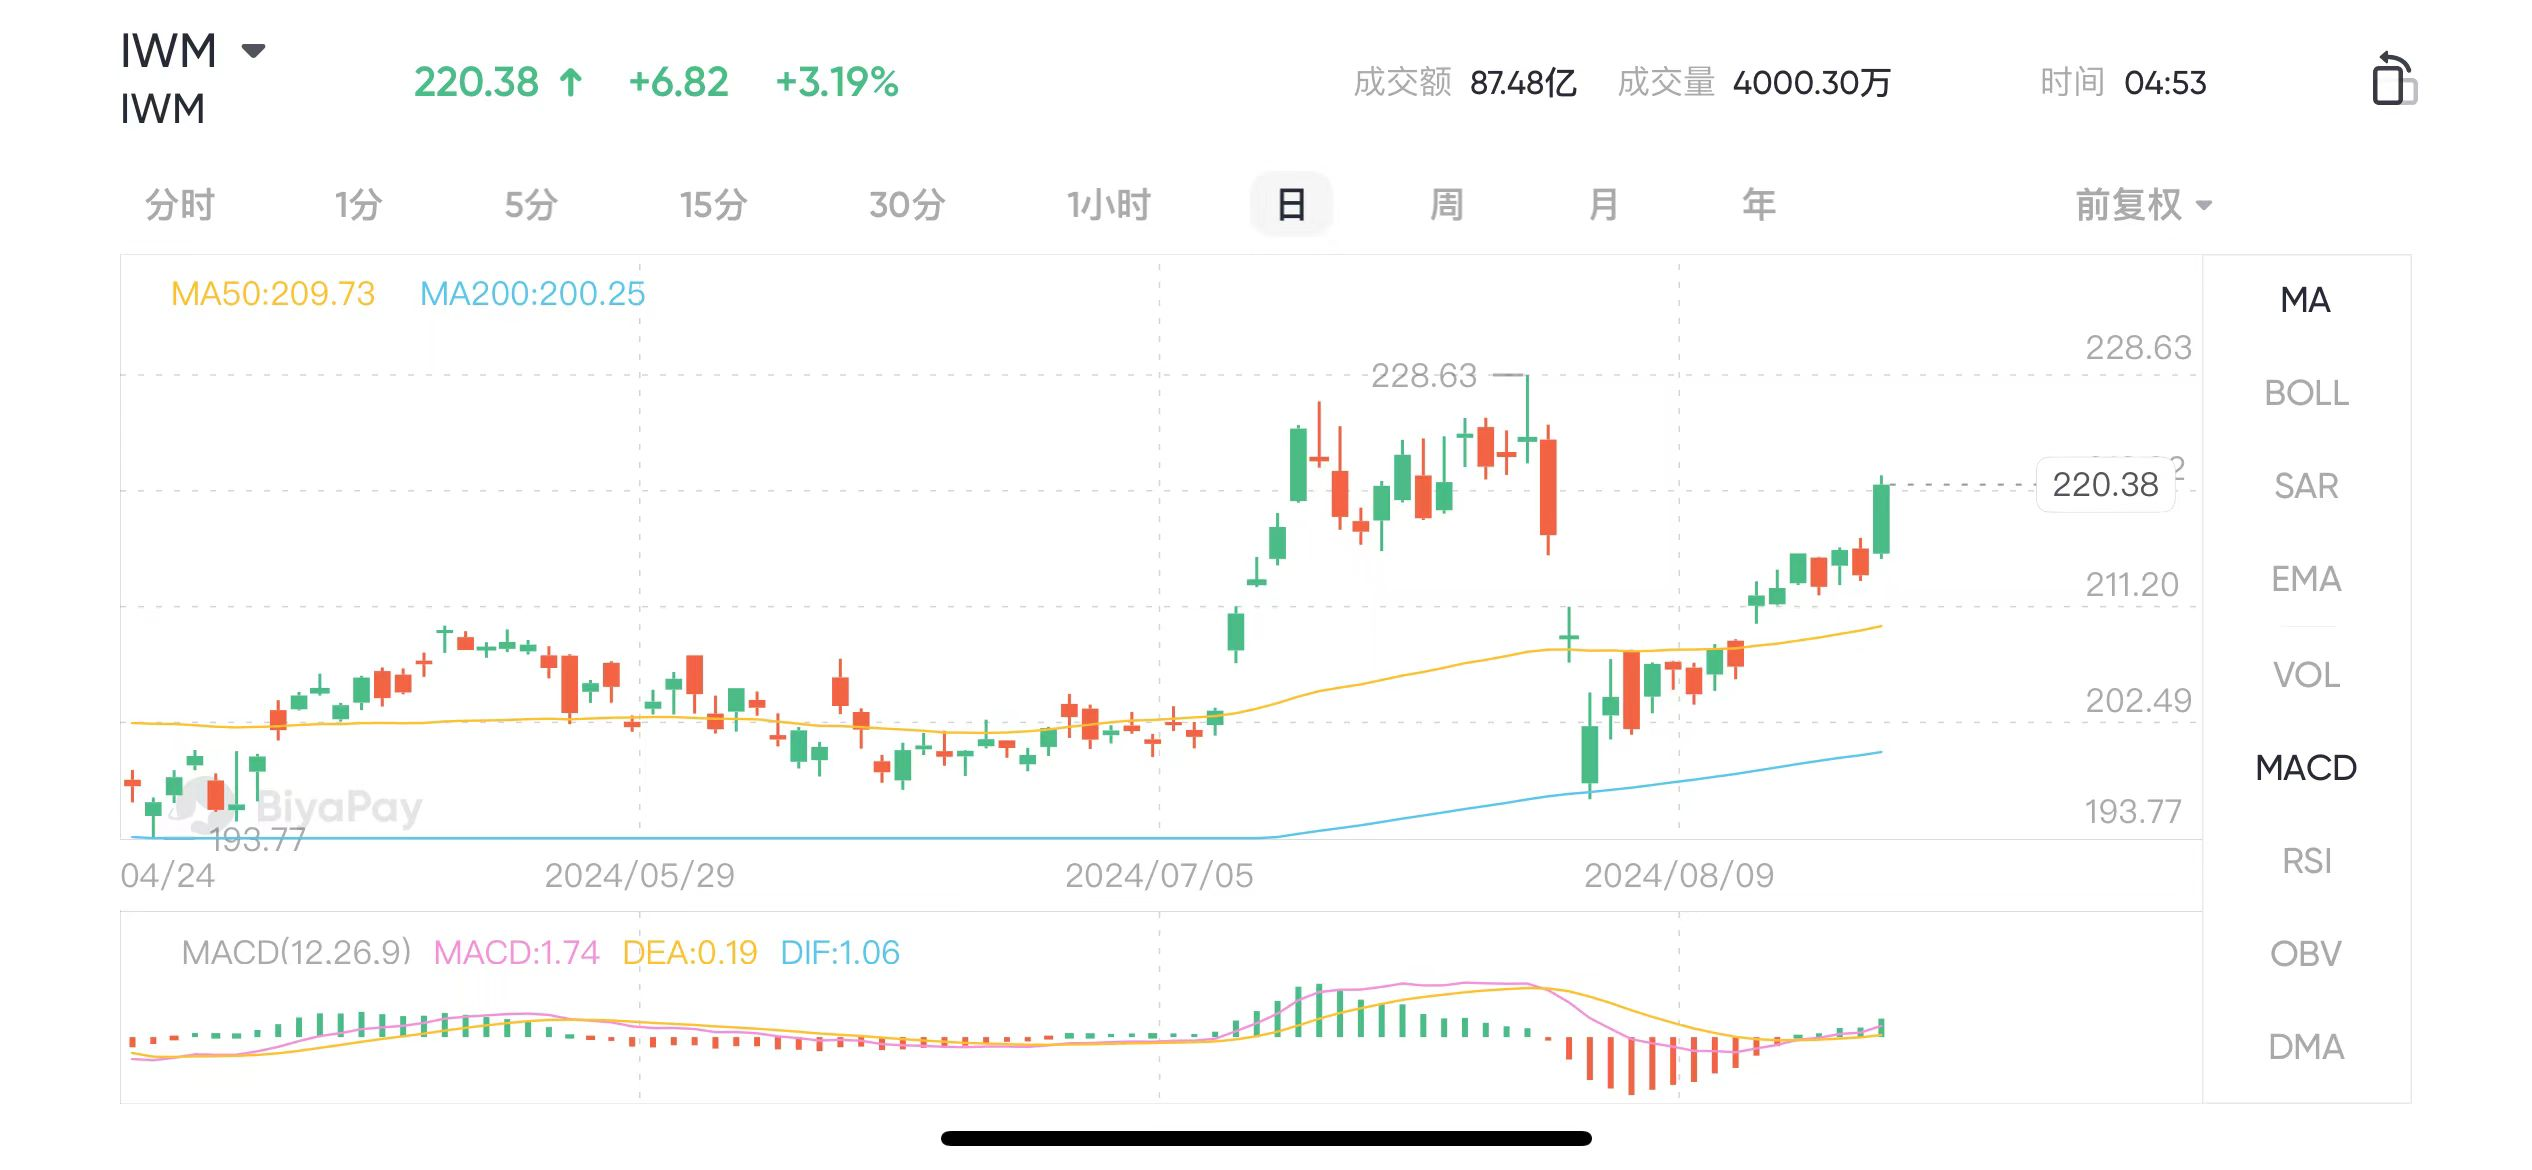The image size is (2532, 1170).
Task: Tap the latest green candlestick
Action: pos(1881,518)
